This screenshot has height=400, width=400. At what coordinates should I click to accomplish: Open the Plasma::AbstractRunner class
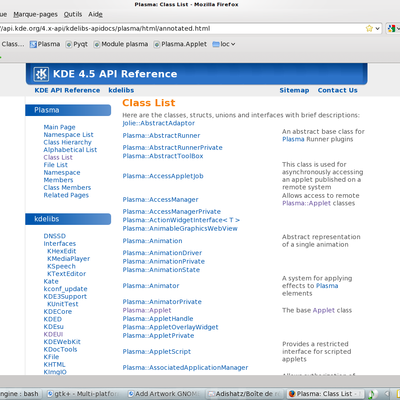[161, 136]
